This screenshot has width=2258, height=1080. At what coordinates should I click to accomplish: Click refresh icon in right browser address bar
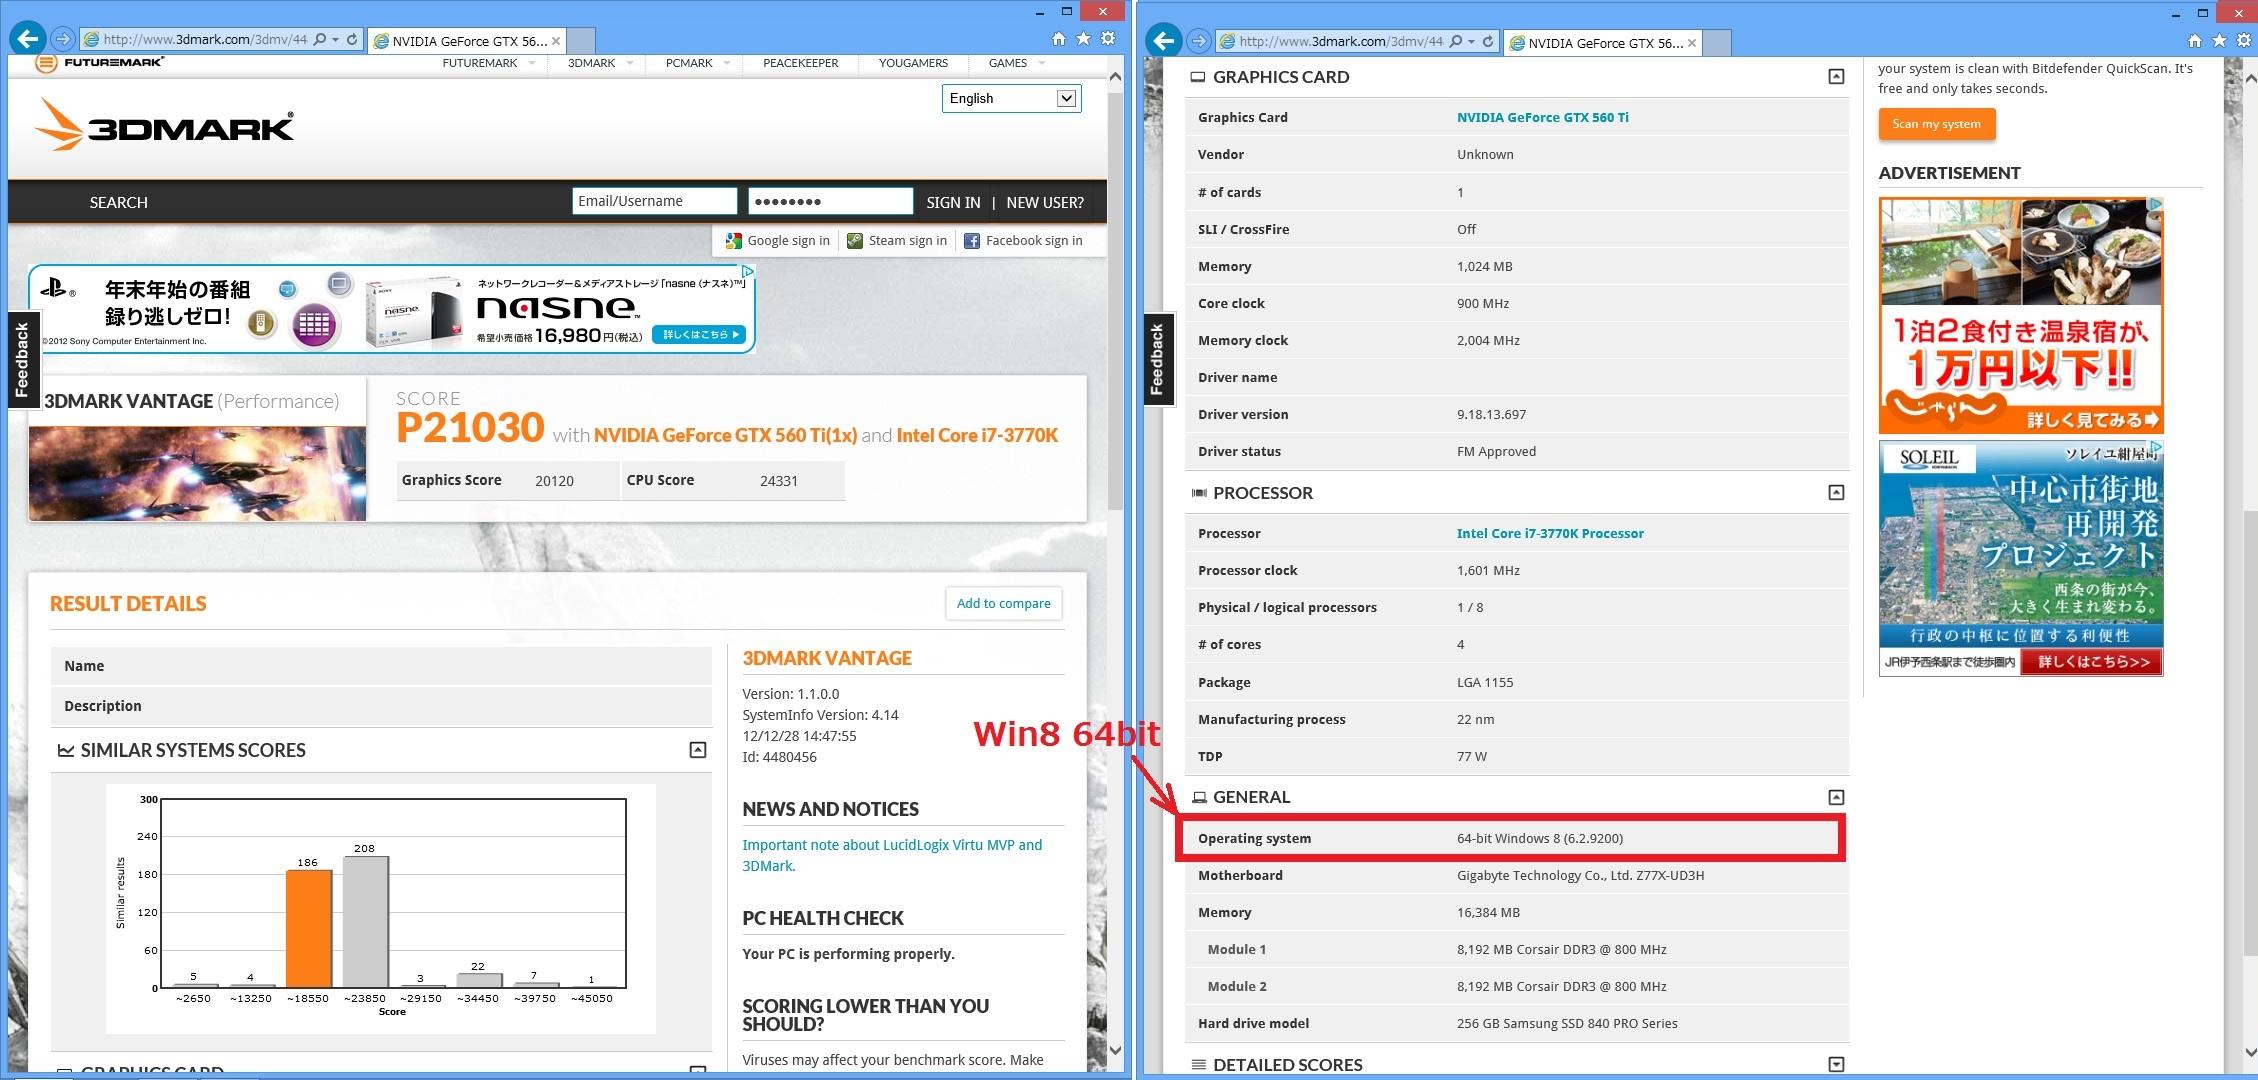click(1488, 41)
